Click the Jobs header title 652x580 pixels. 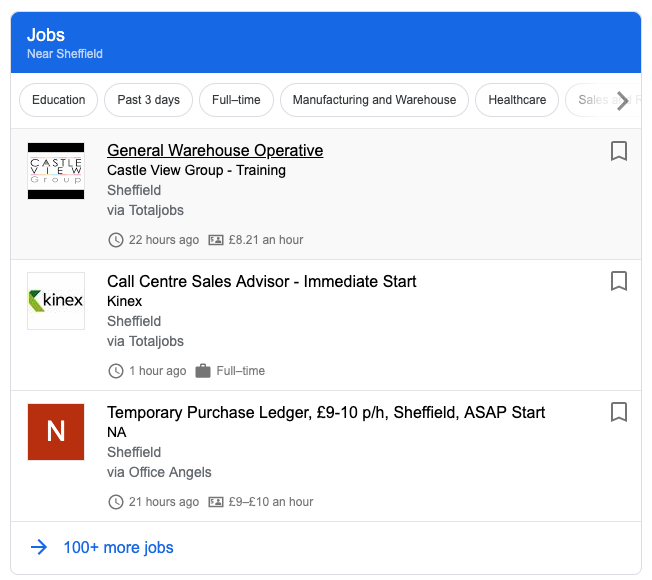(46, 35)
